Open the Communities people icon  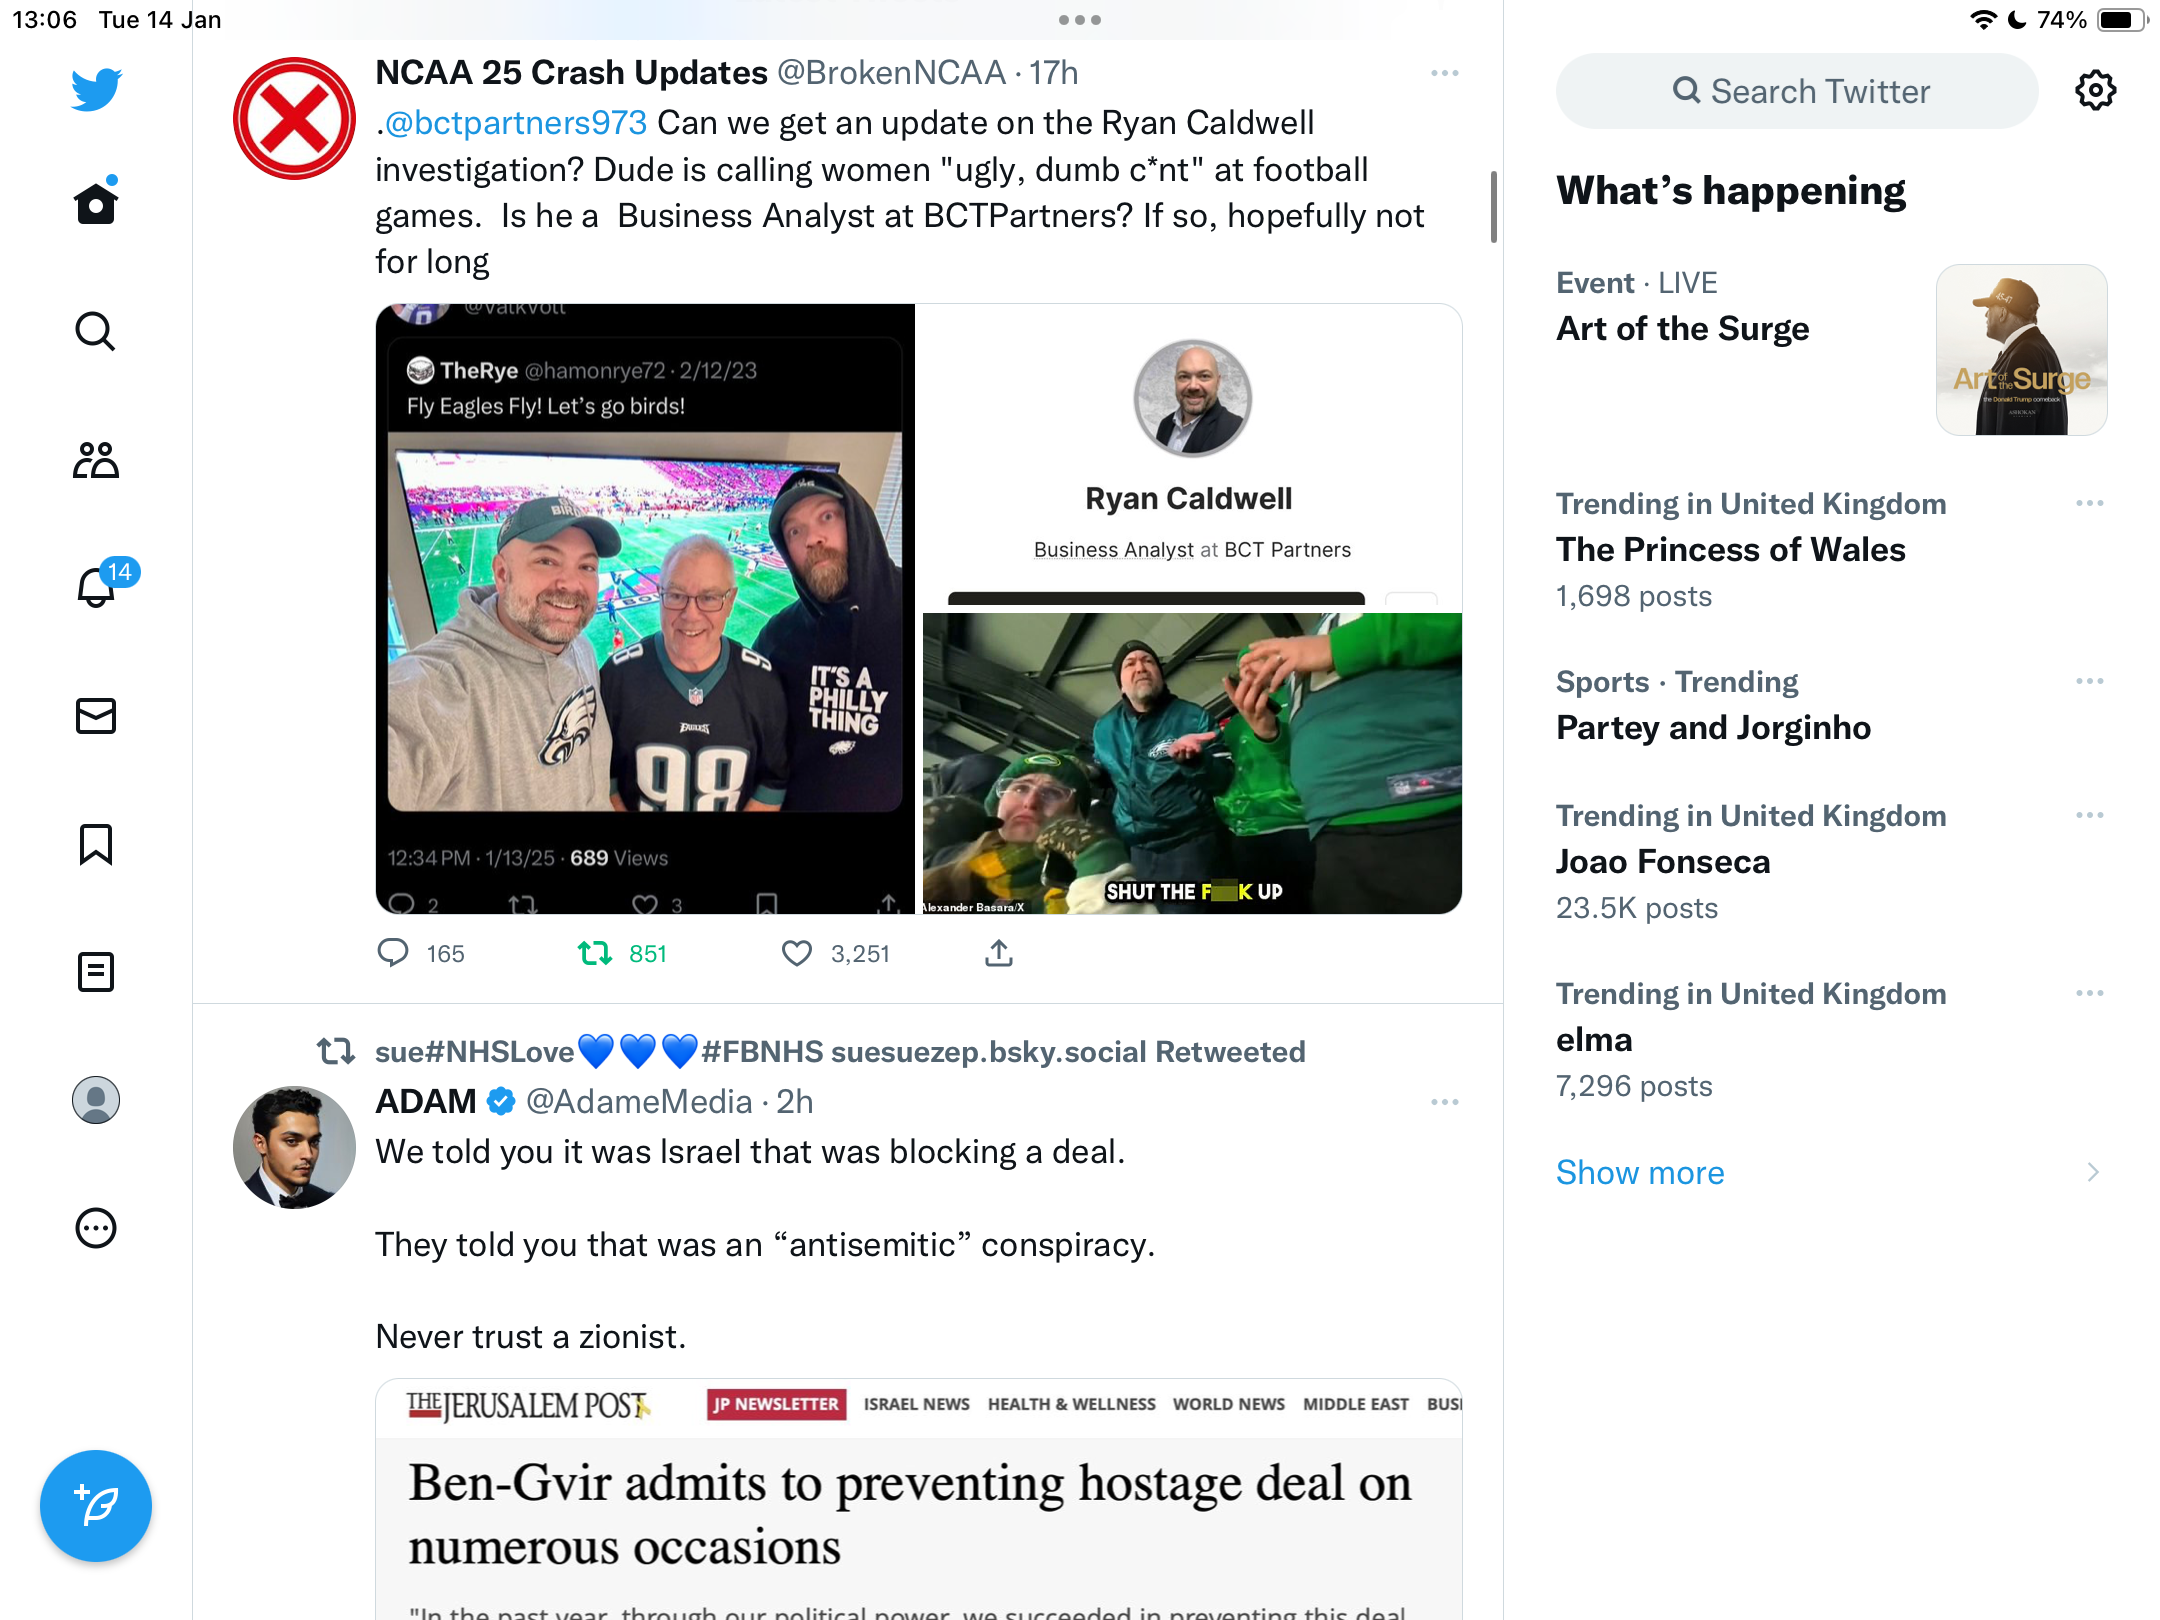[96, 460]
